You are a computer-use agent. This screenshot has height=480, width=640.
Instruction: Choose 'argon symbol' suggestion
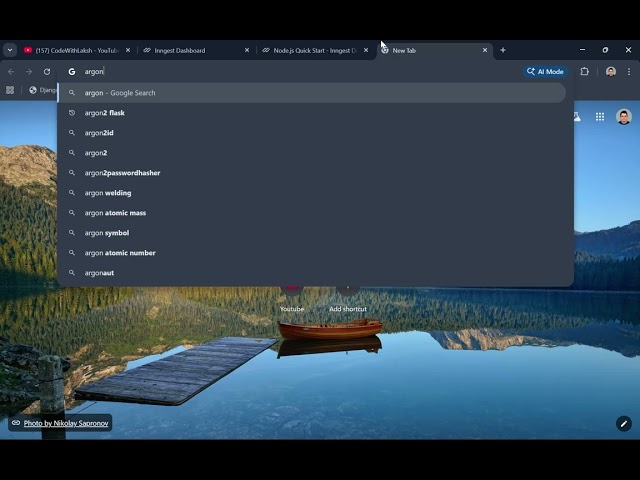312,233
